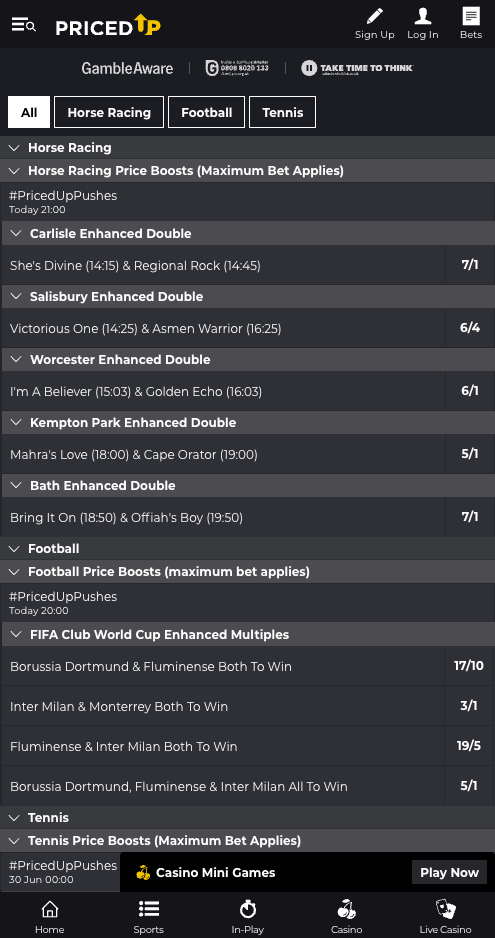The width and height of the screenshot is (495, 938).
Task: Go to Home in bottom navigation
Action: (x=50, y=916)
